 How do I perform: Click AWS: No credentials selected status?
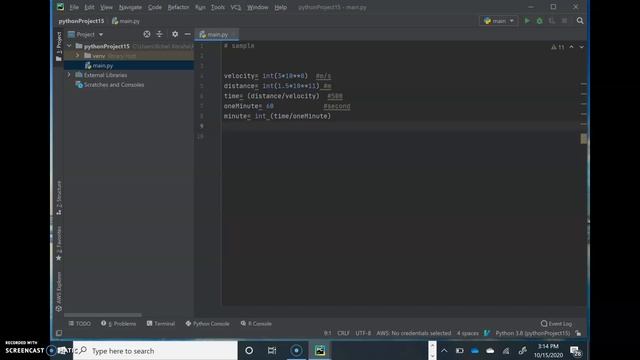[413, 333]
